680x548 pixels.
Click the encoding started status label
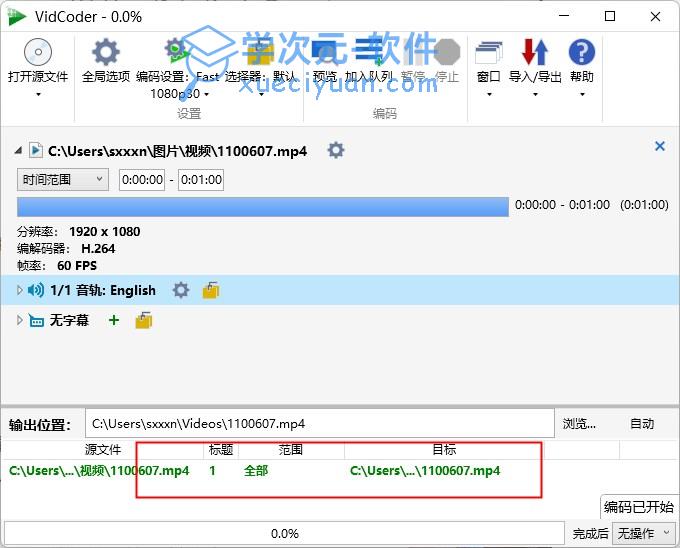(x=639, y=506)
